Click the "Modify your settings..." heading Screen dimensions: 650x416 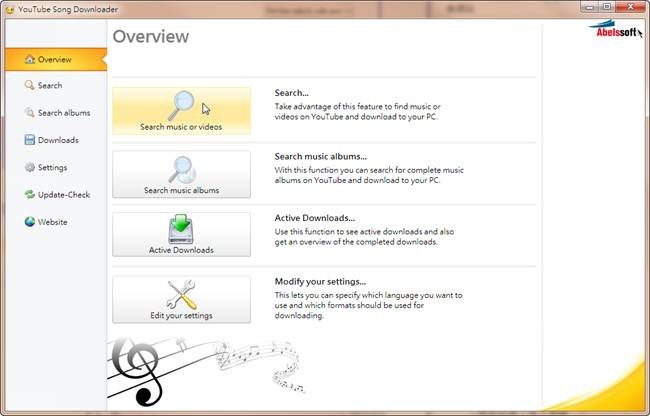[x=320, y=281]
